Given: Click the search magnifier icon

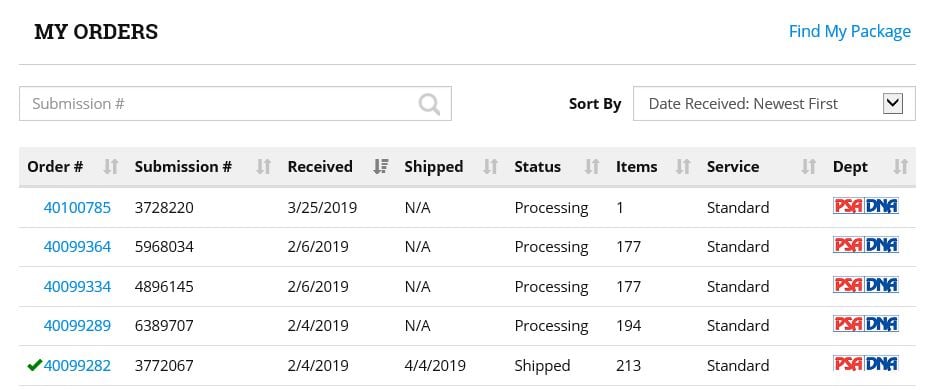Looking at the screenshot, I should click(x=429, y=105).
